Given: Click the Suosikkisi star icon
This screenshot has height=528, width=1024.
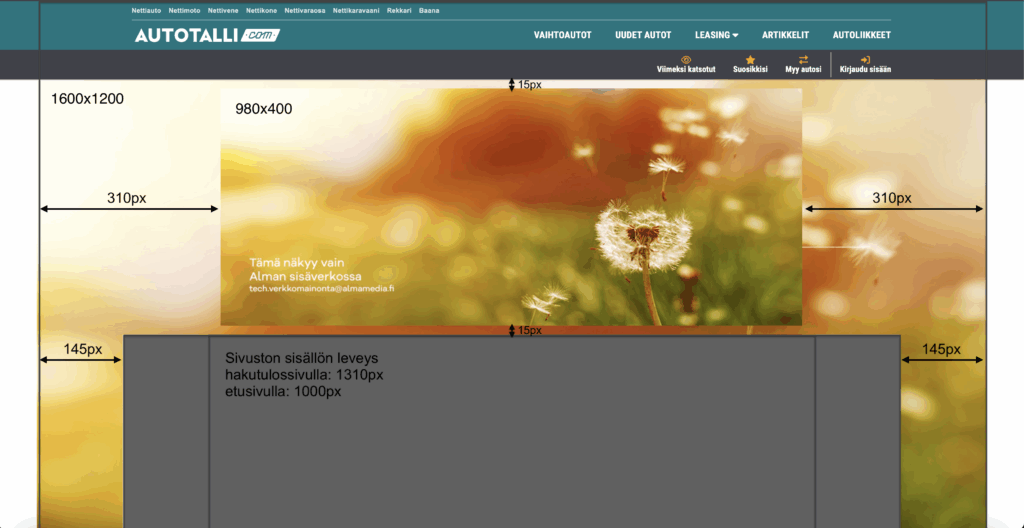Looking at the screenshot, I should tap(750, 60).
